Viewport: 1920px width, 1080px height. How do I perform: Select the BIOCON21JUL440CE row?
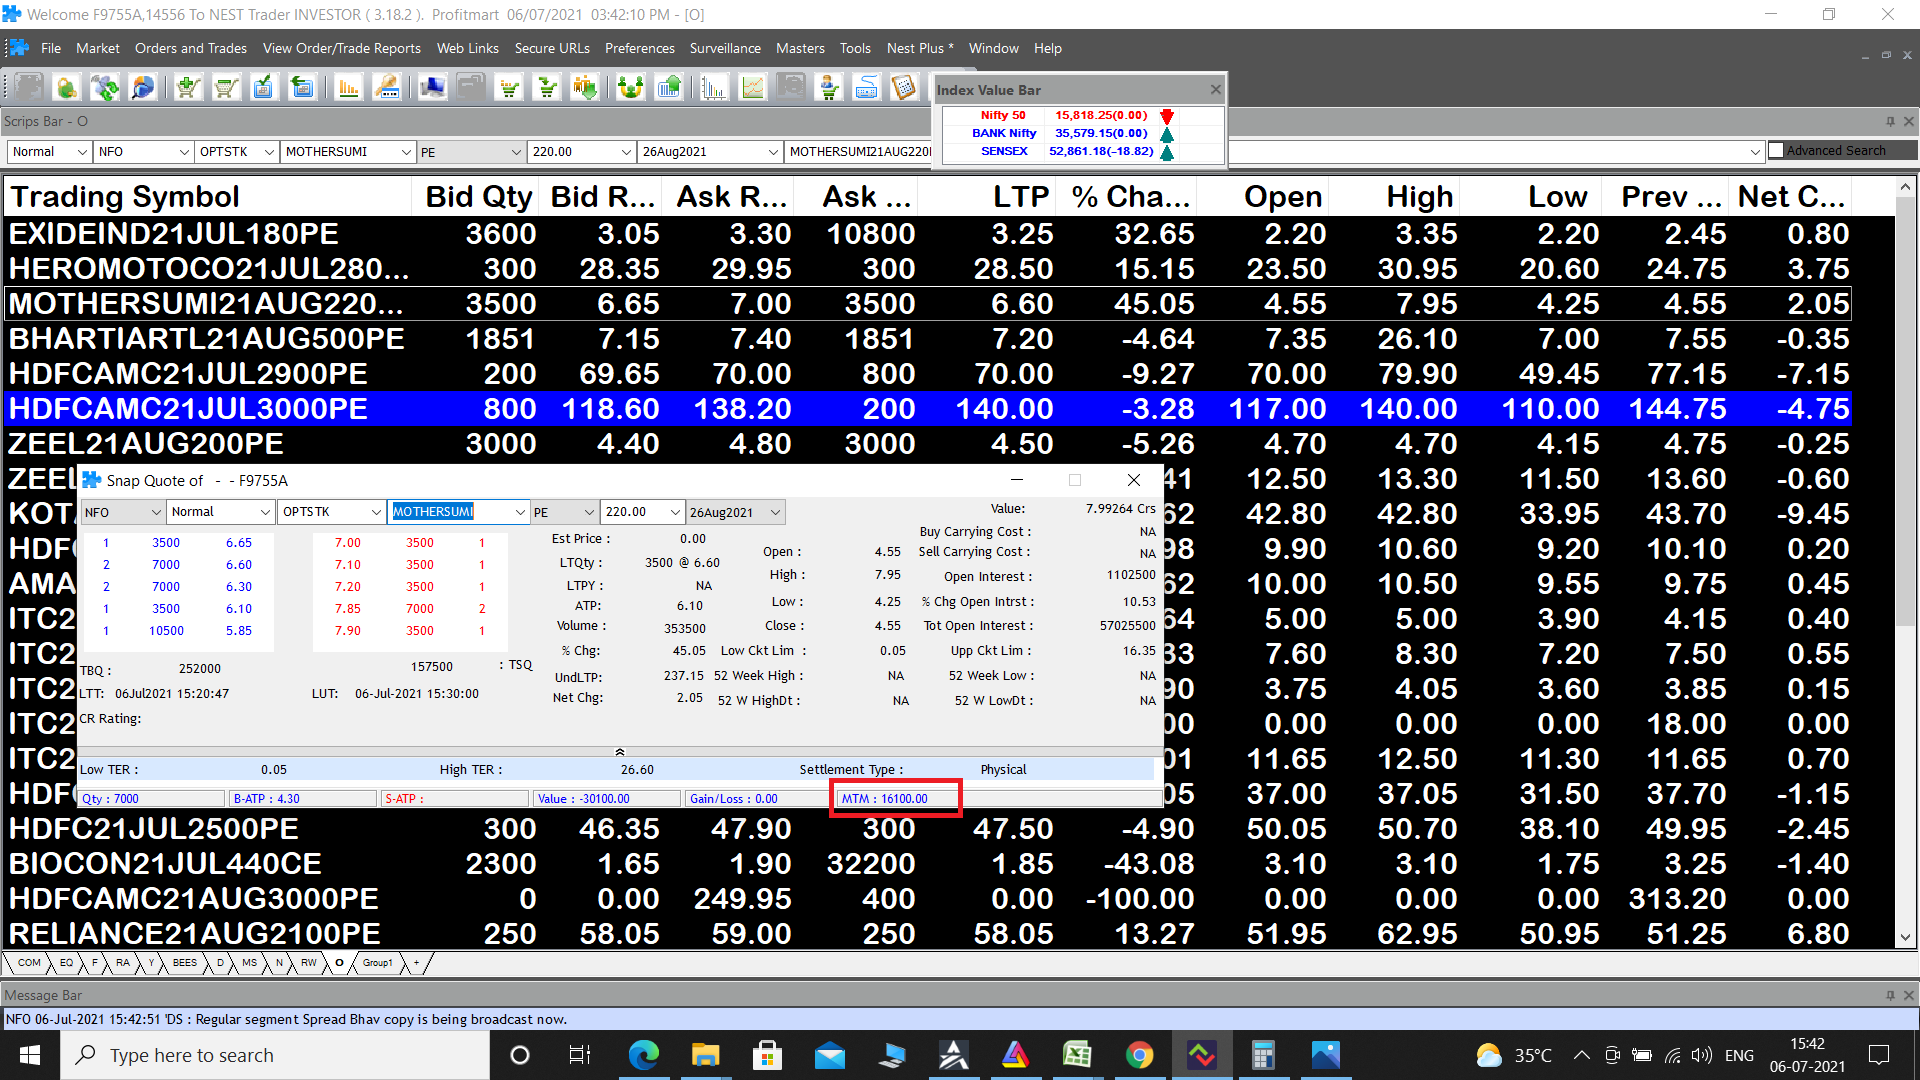(x=928, y=863)
